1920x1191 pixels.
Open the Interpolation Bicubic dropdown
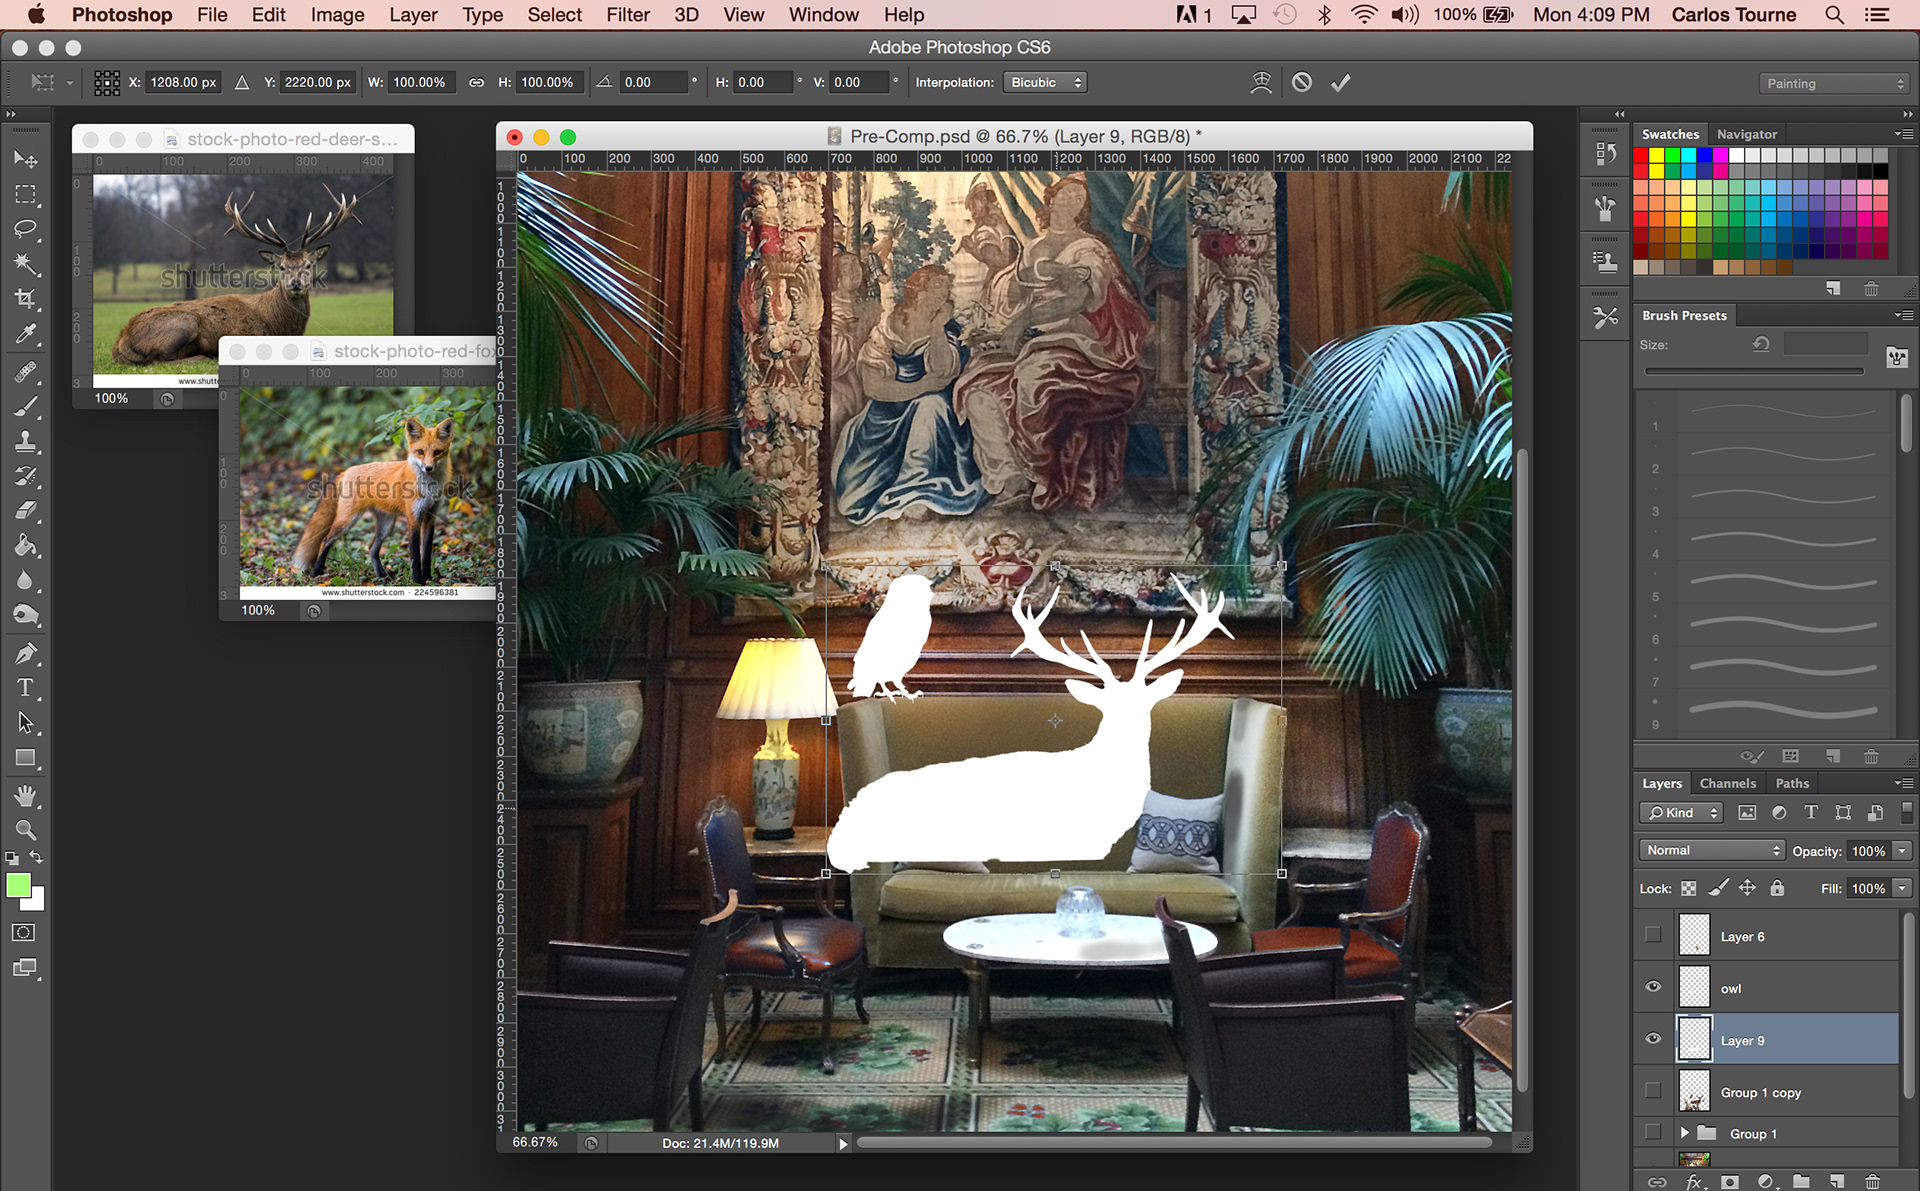coord(1044,83)
